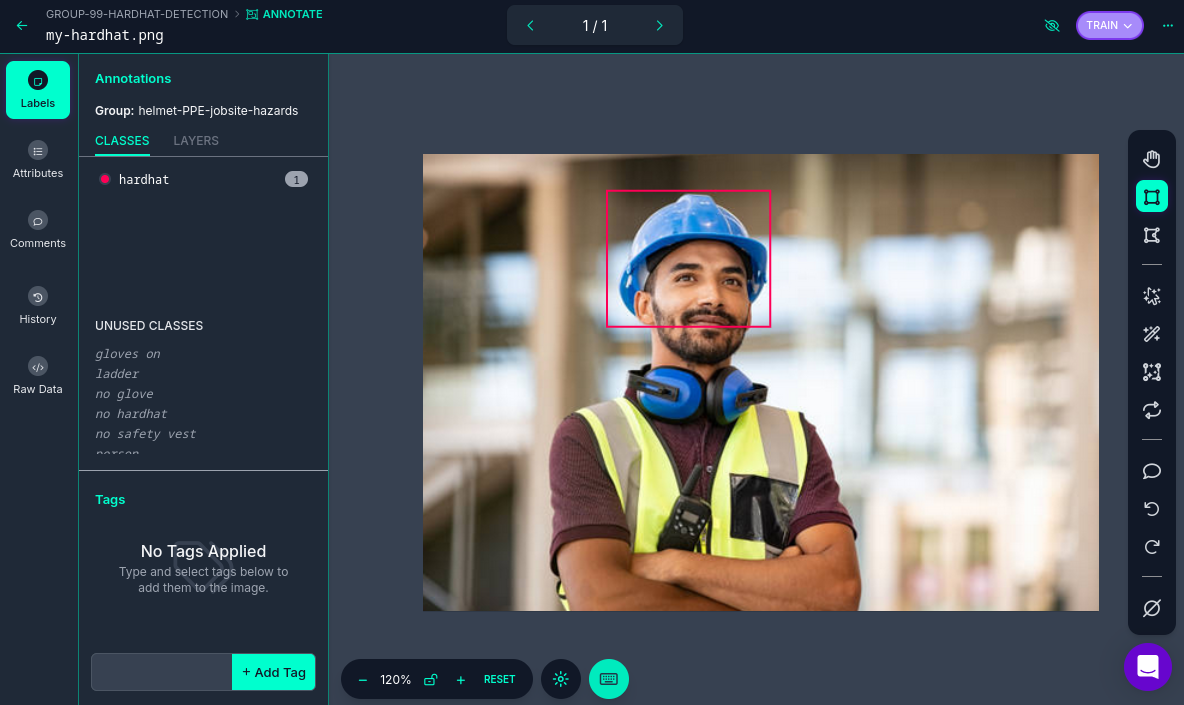Select the hardhat bounding box on image
Viewport: 1184px width, 705px height.
click(x=689, y=259)
